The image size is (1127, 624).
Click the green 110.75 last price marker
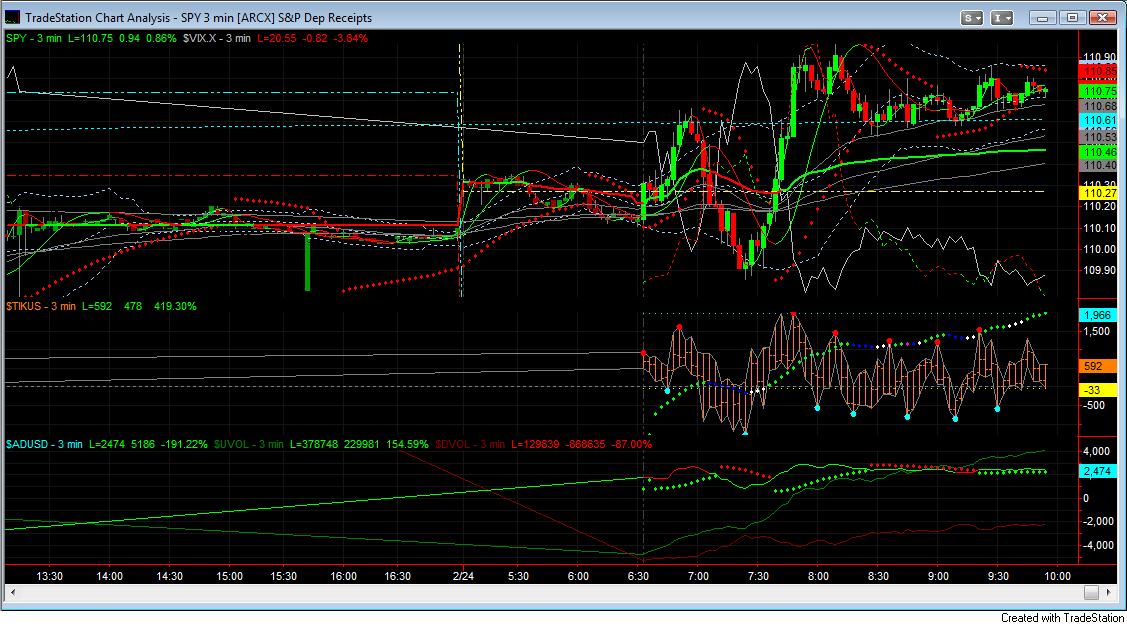click(1100, 91)
